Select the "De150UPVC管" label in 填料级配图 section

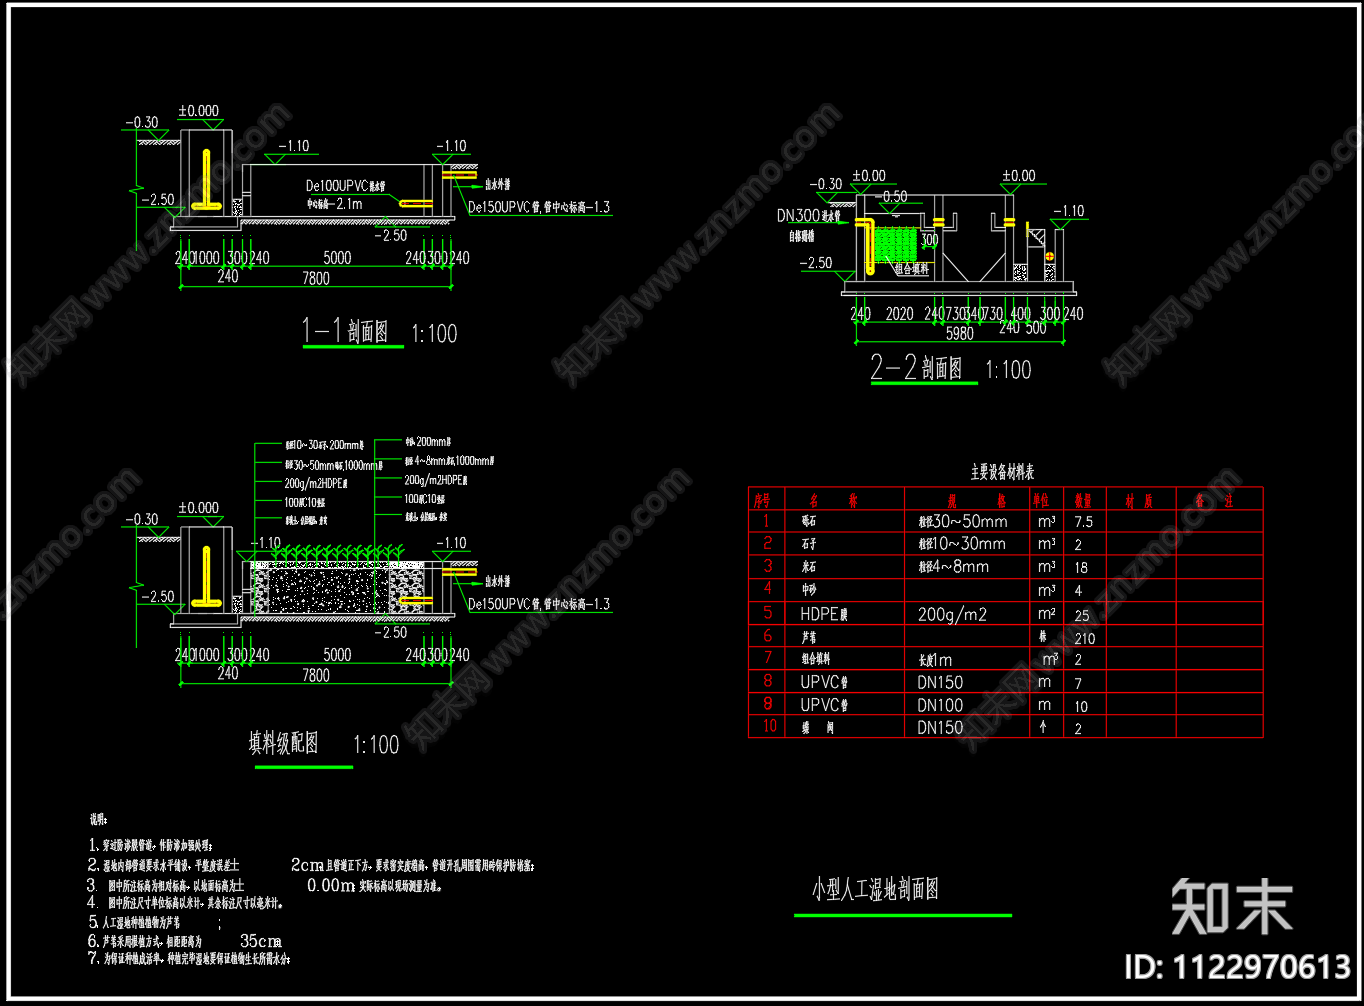(505, 605)
